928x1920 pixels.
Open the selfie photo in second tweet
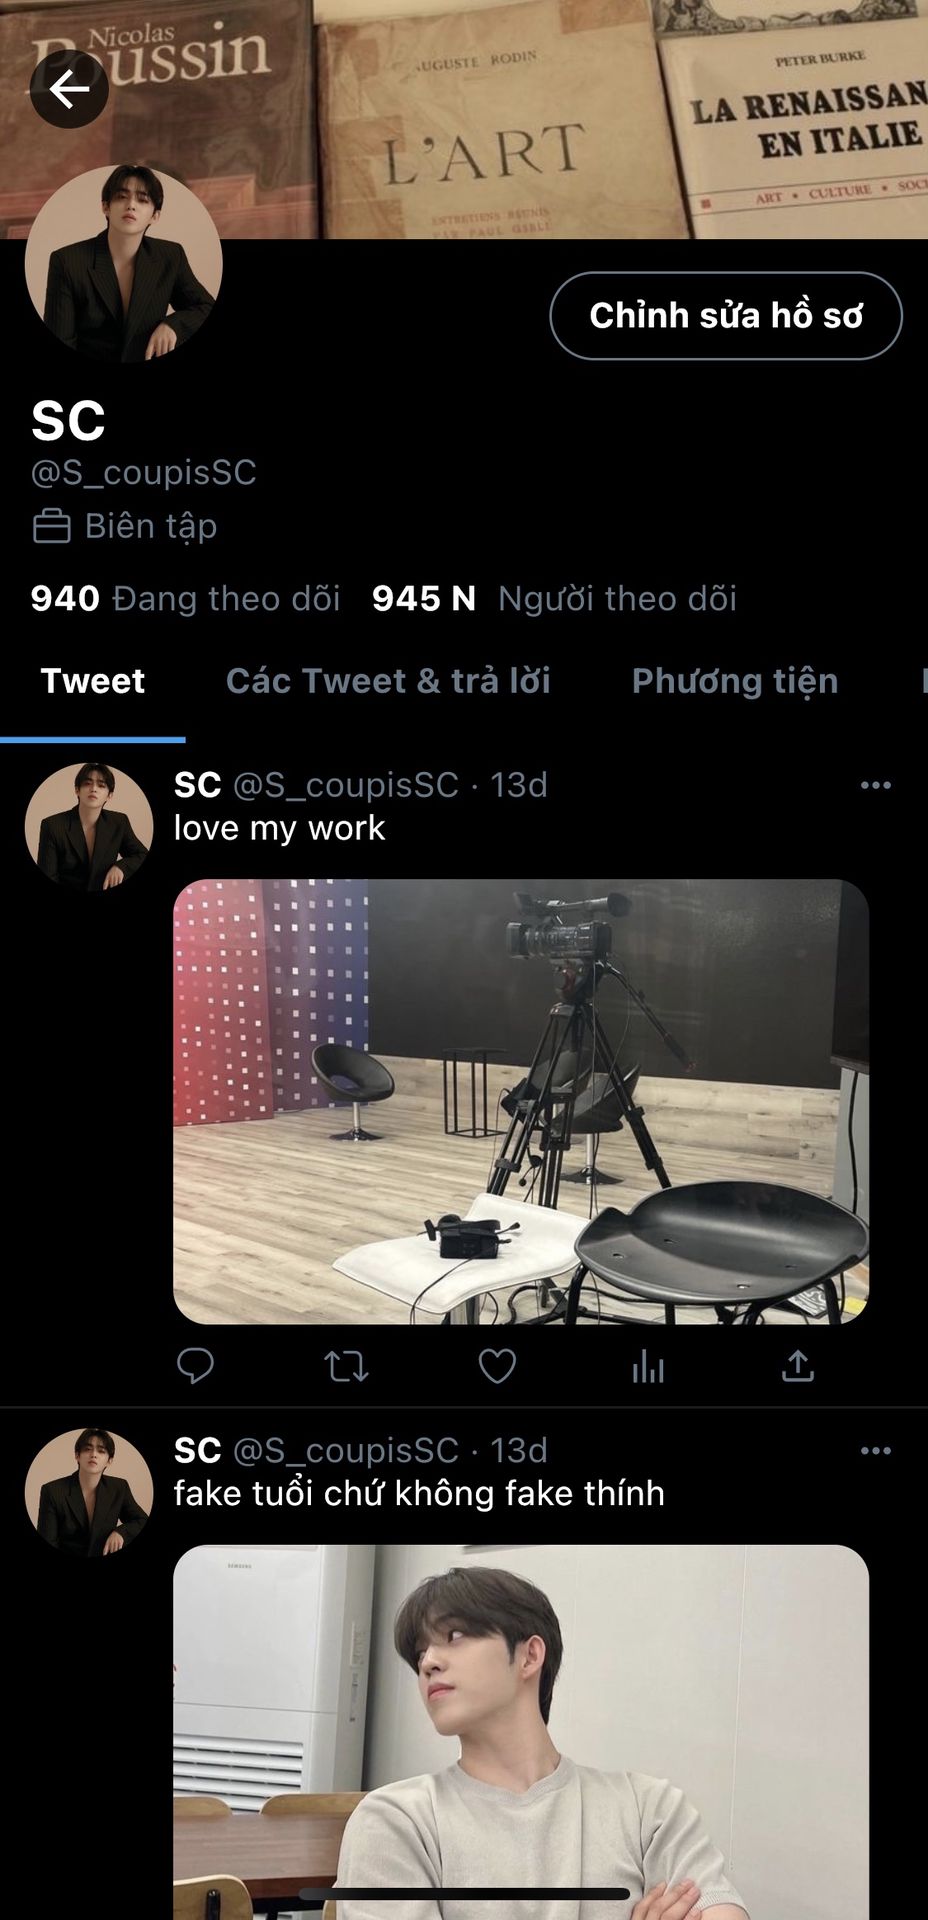click(x=520, y=1730)
